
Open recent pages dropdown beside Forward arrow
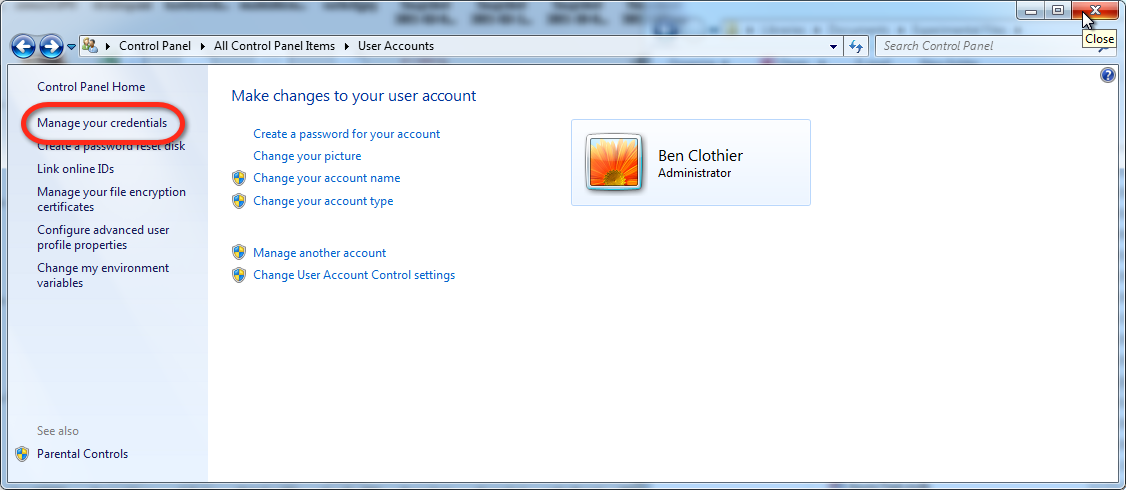click(x=71, y=47)
